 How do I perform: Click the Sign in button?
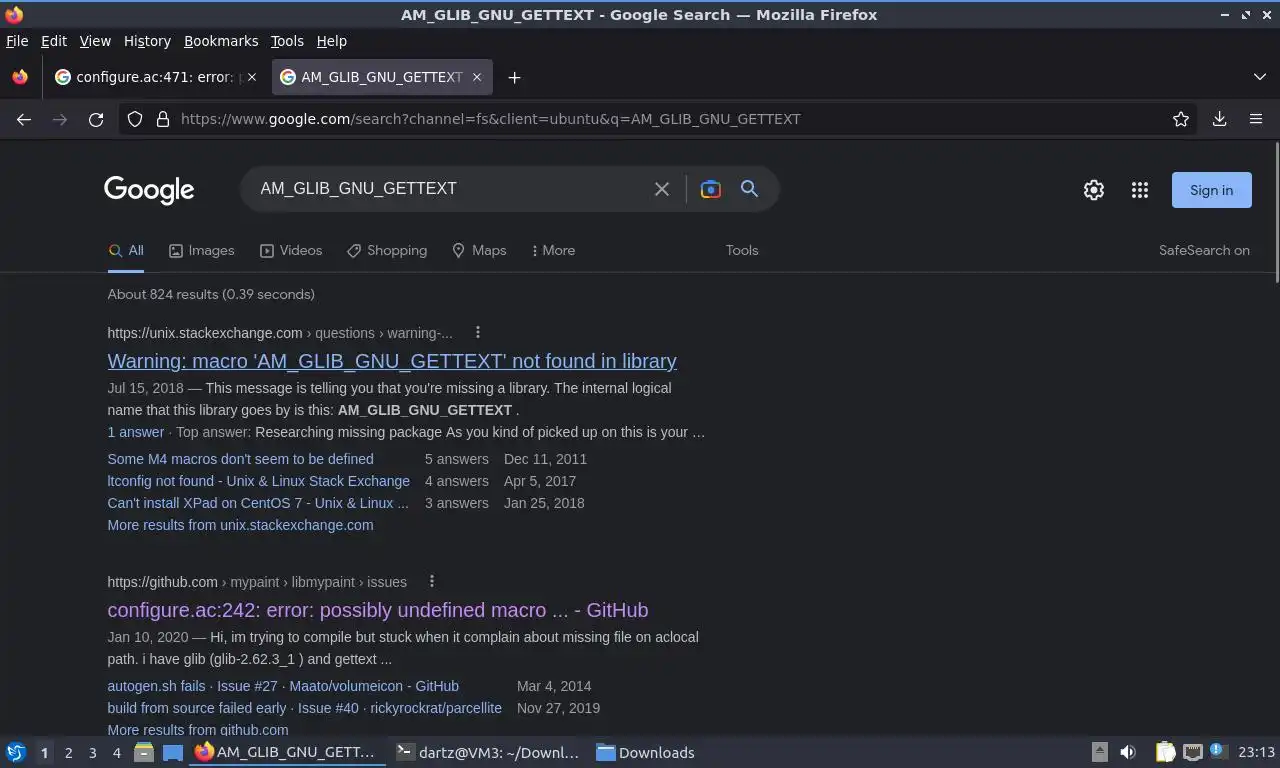click(1211, 190)
